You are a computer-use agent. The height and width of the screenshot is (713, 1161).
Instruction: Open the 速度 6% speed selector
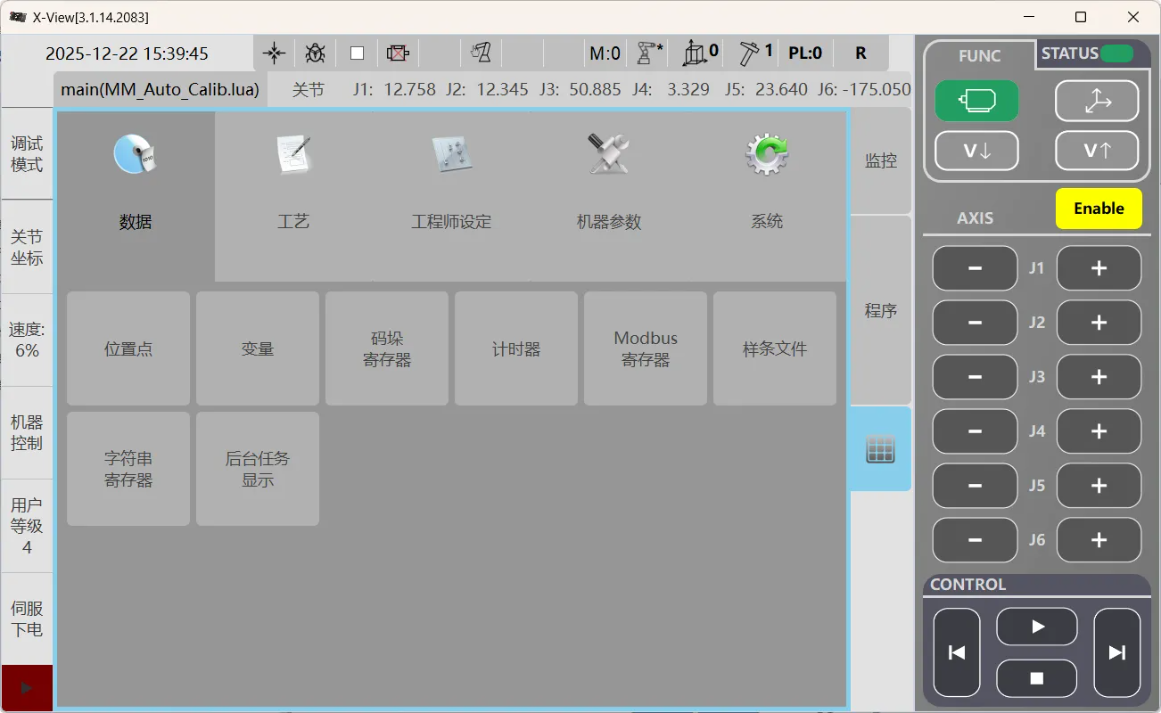tap(27, 340)
